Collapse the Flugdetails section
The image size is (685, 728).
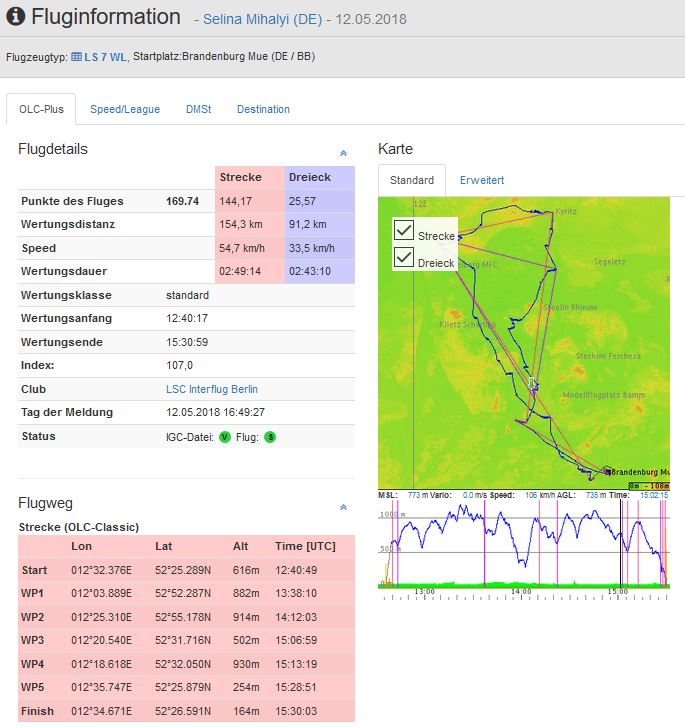coord(343,154)
